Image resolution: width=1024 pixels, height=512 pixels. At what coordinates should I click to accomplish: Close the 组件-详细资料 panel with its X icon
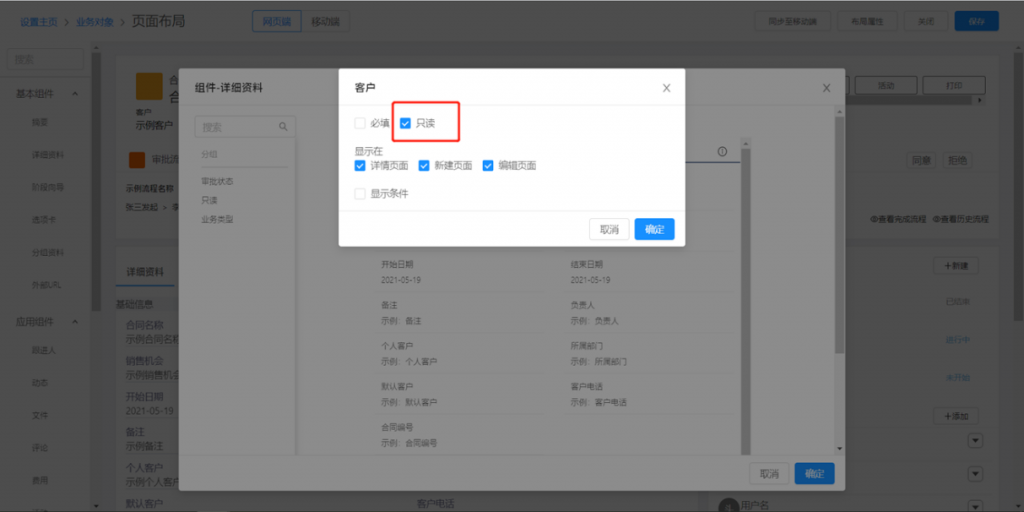[826, 88]
